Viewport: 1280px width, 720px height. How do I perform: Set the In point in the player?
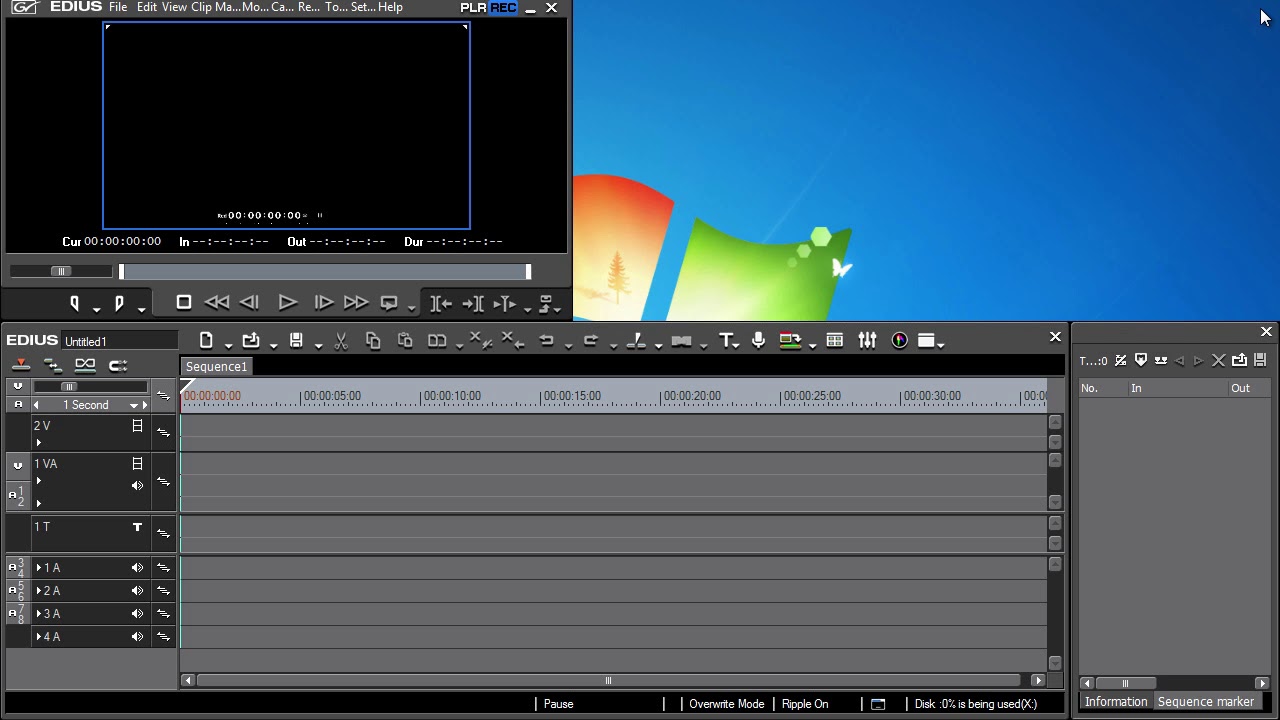coord(74,303)
